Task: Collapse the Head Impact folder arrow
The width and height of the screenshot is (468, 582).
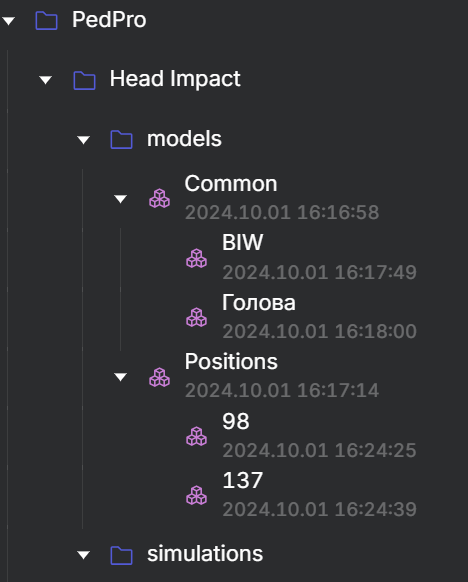Action: 46,80
